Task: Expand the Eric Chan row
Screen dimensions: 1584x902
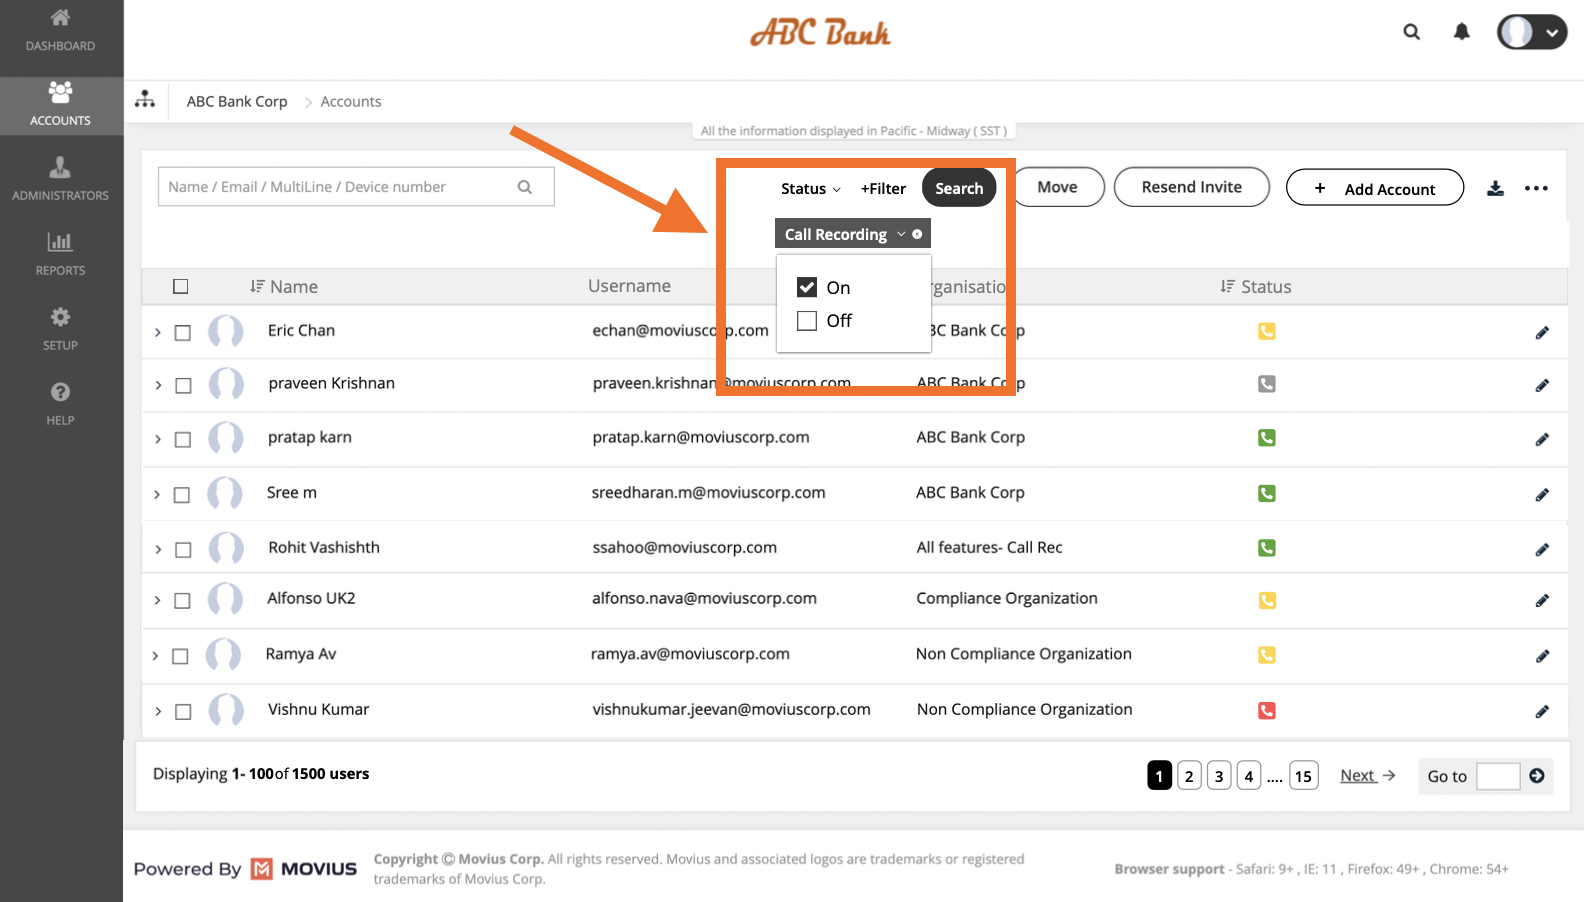Action: pos(158,332)
